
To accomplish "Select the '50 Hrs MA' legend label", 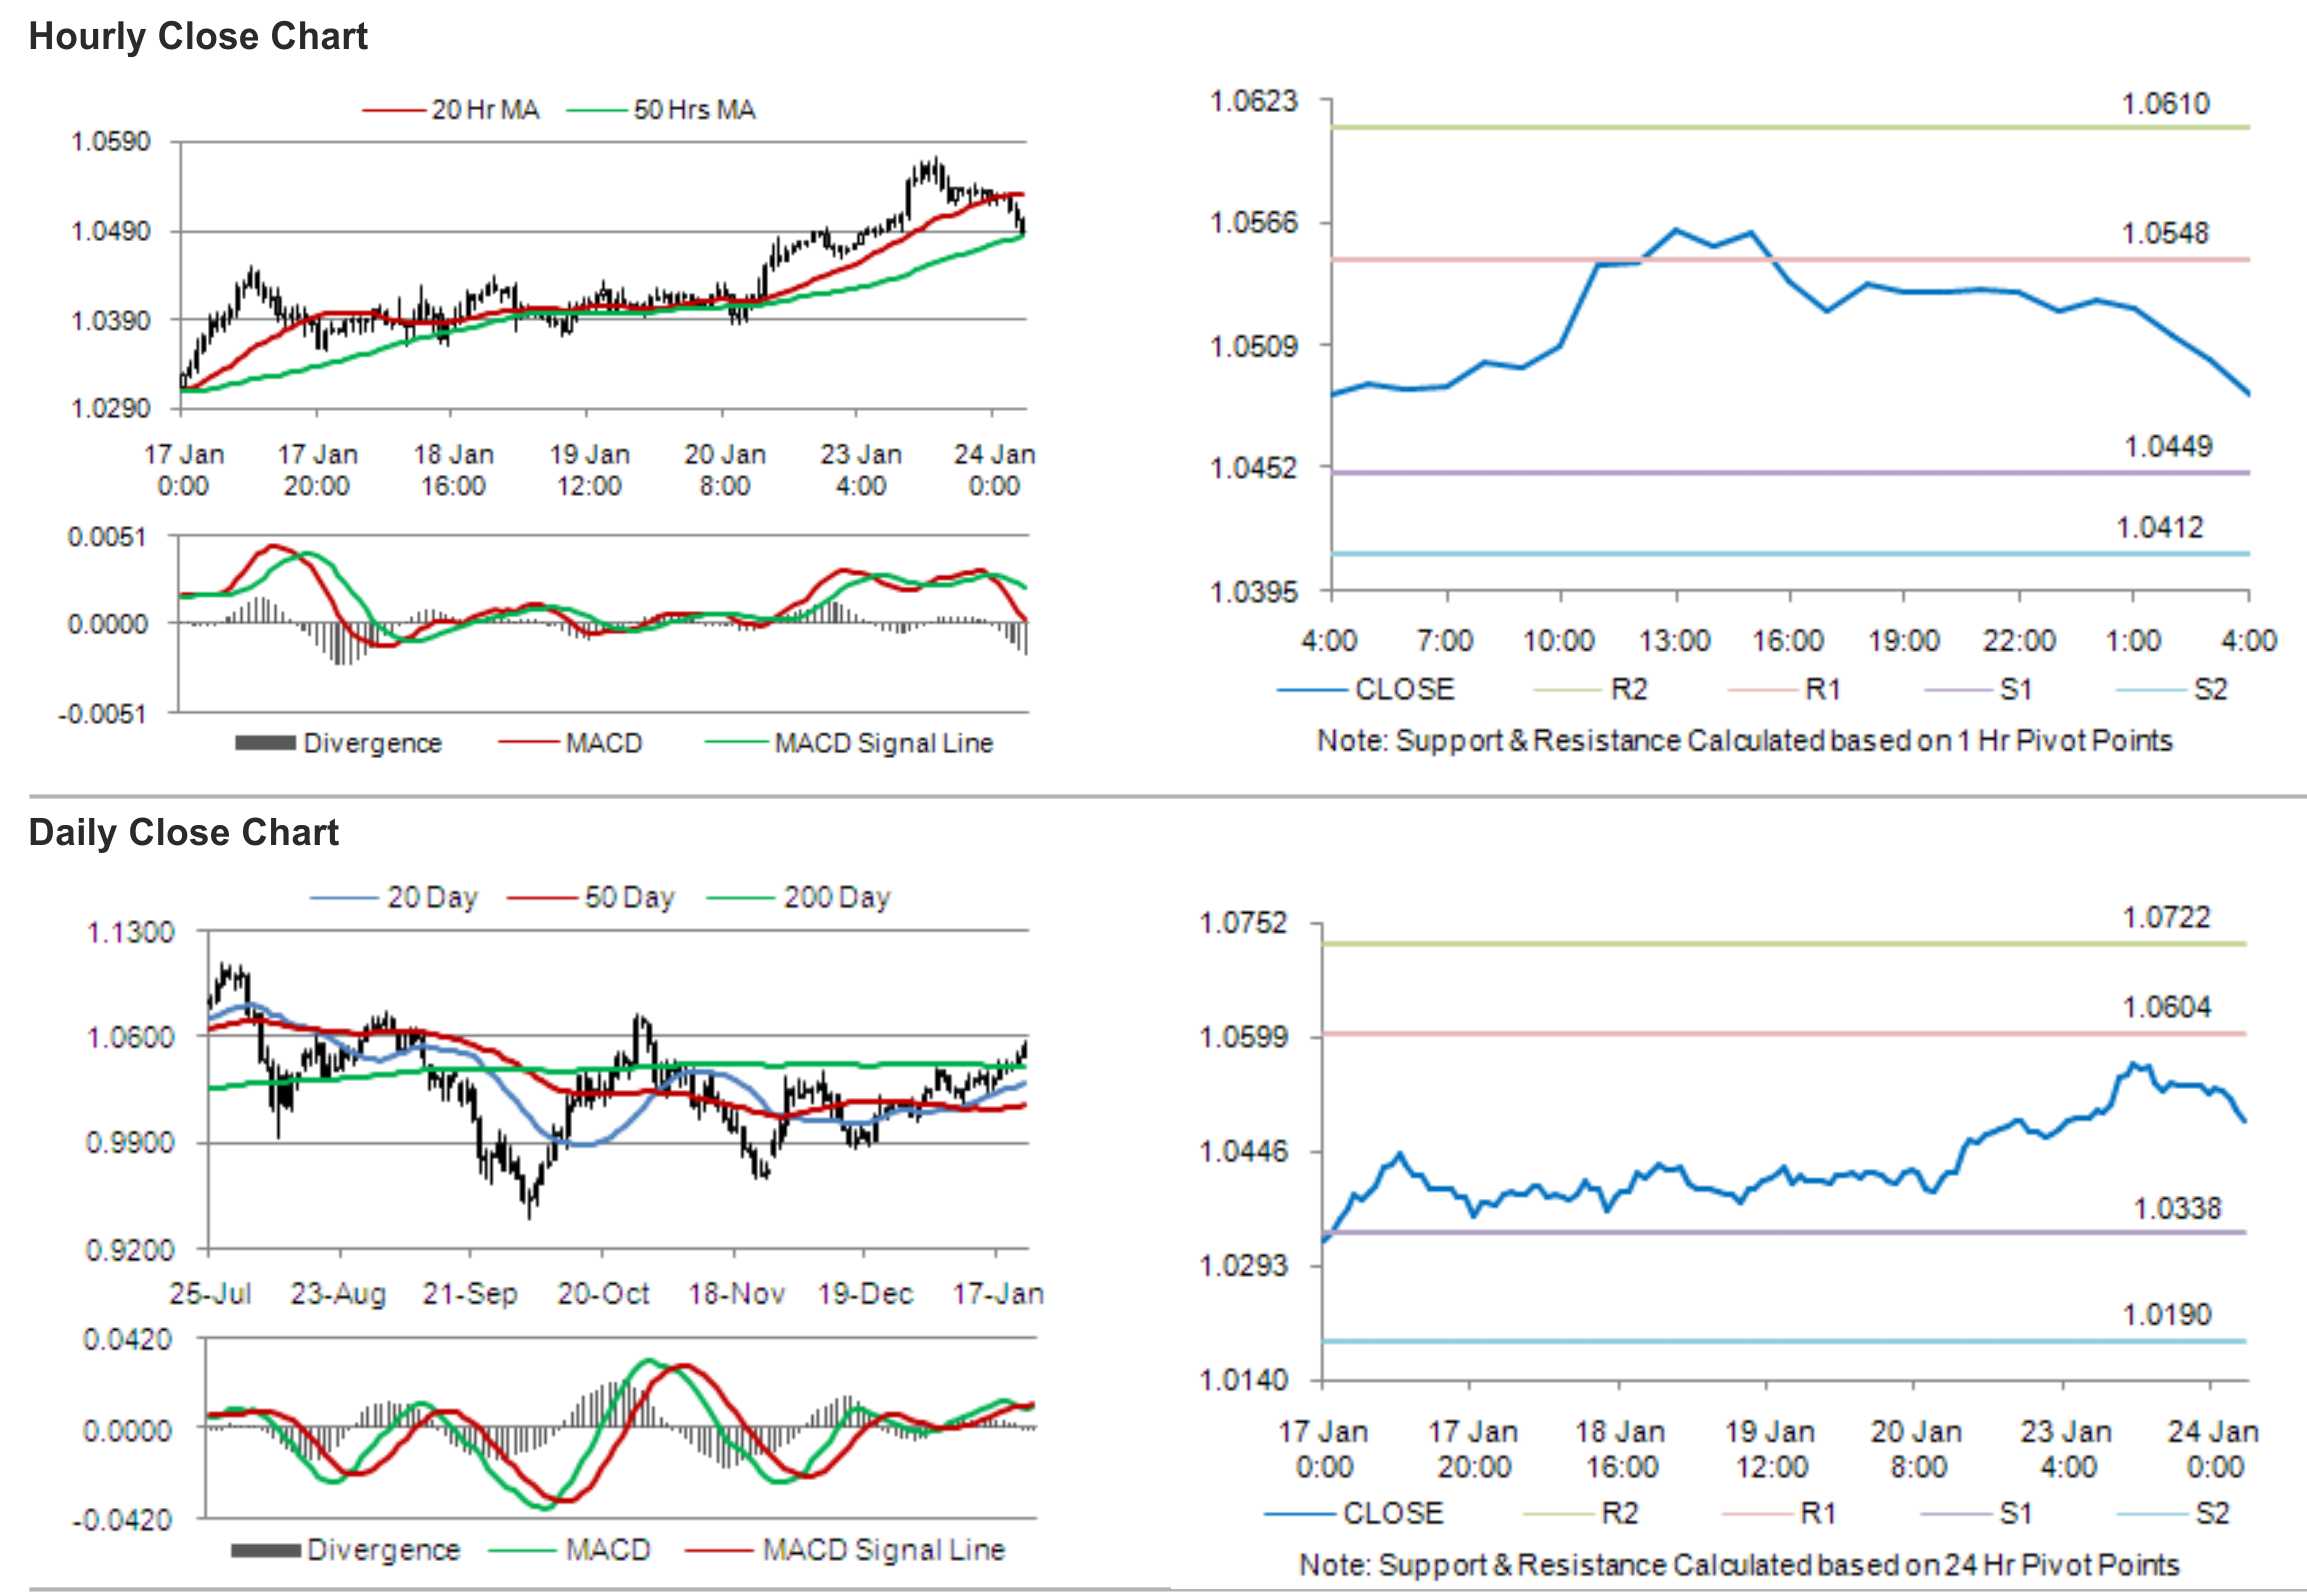I will click(694, 110).
